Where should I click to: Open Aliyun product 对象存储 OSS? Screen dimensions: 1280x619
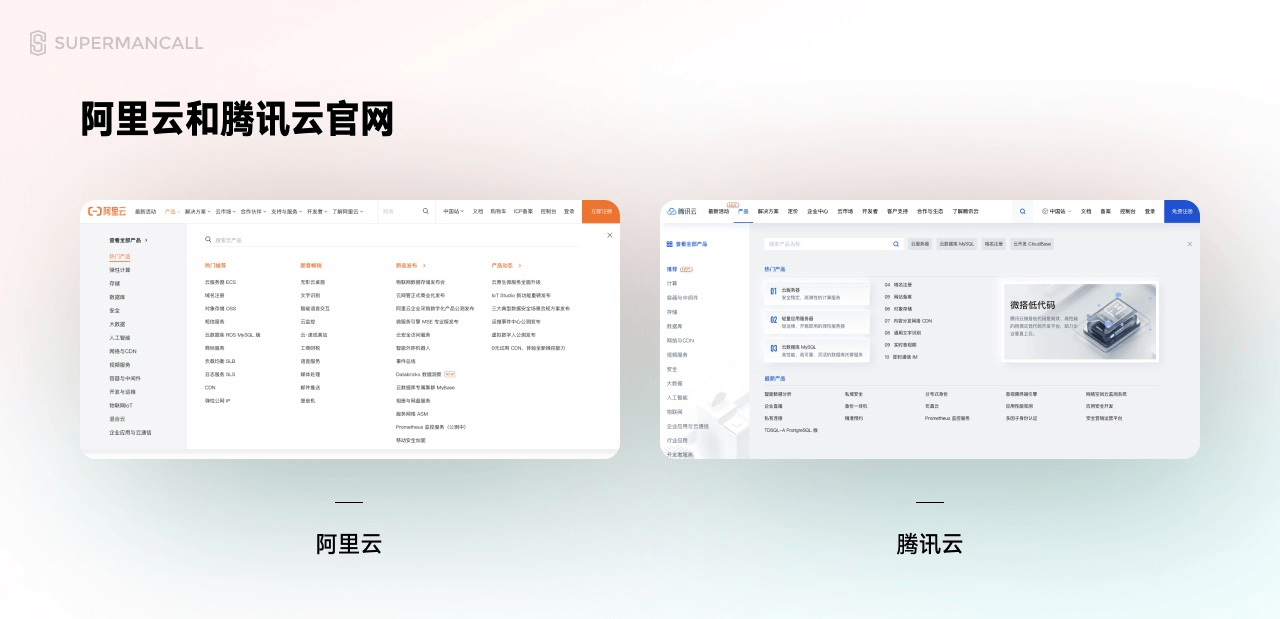[x=220, y=308]
